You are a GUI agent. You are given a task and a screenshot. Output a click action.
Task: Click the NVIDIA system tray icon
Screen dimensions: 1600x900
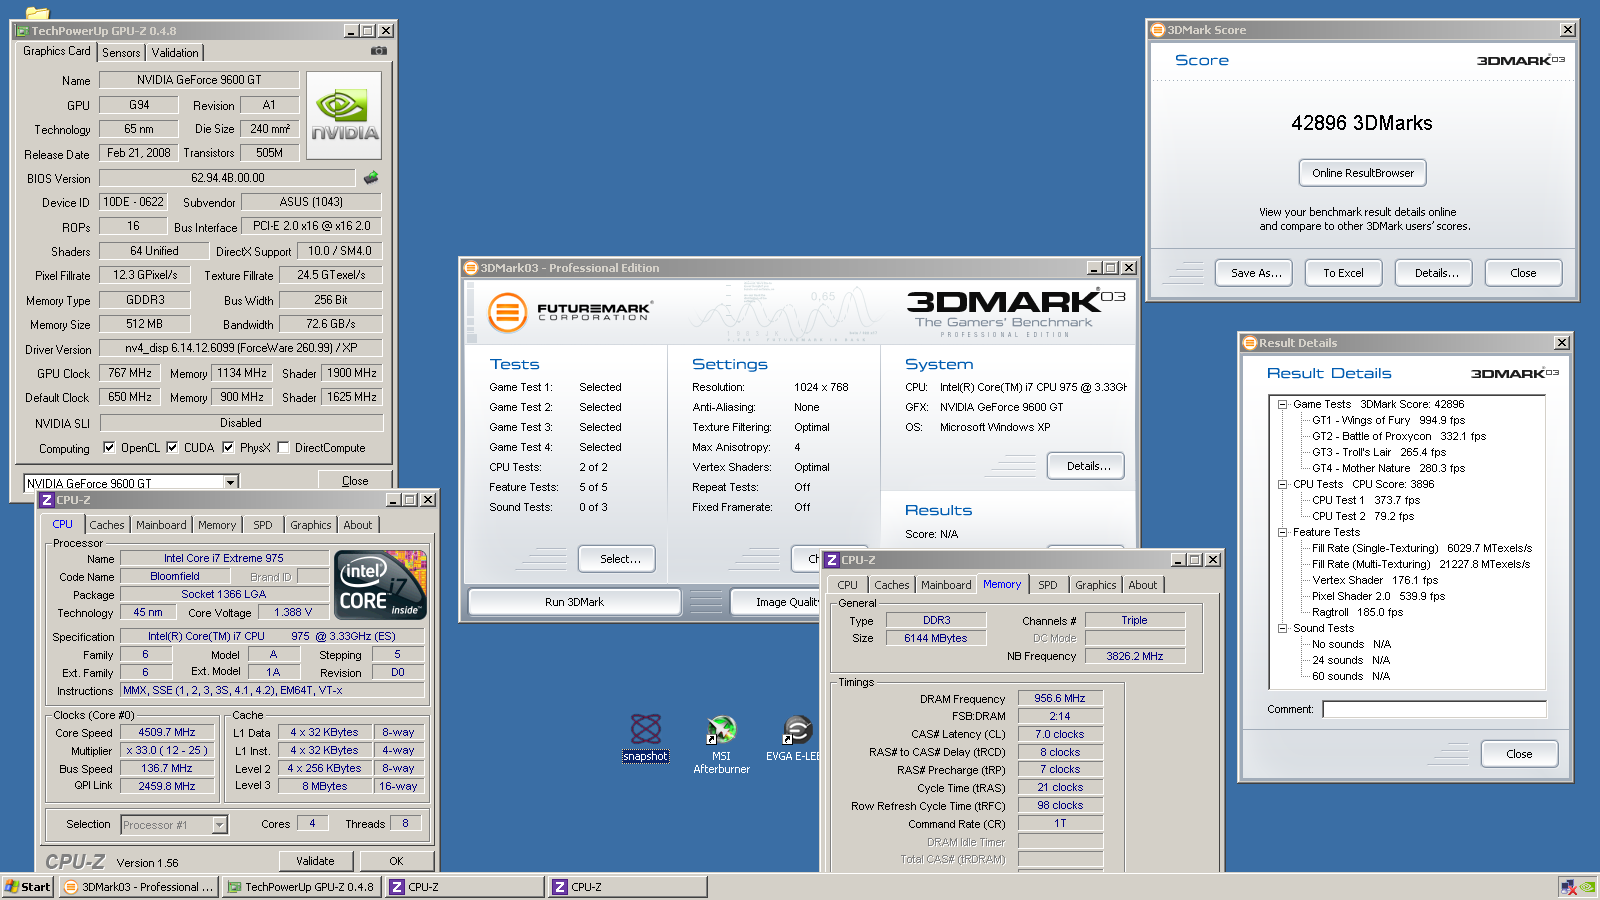point(1588,887)
